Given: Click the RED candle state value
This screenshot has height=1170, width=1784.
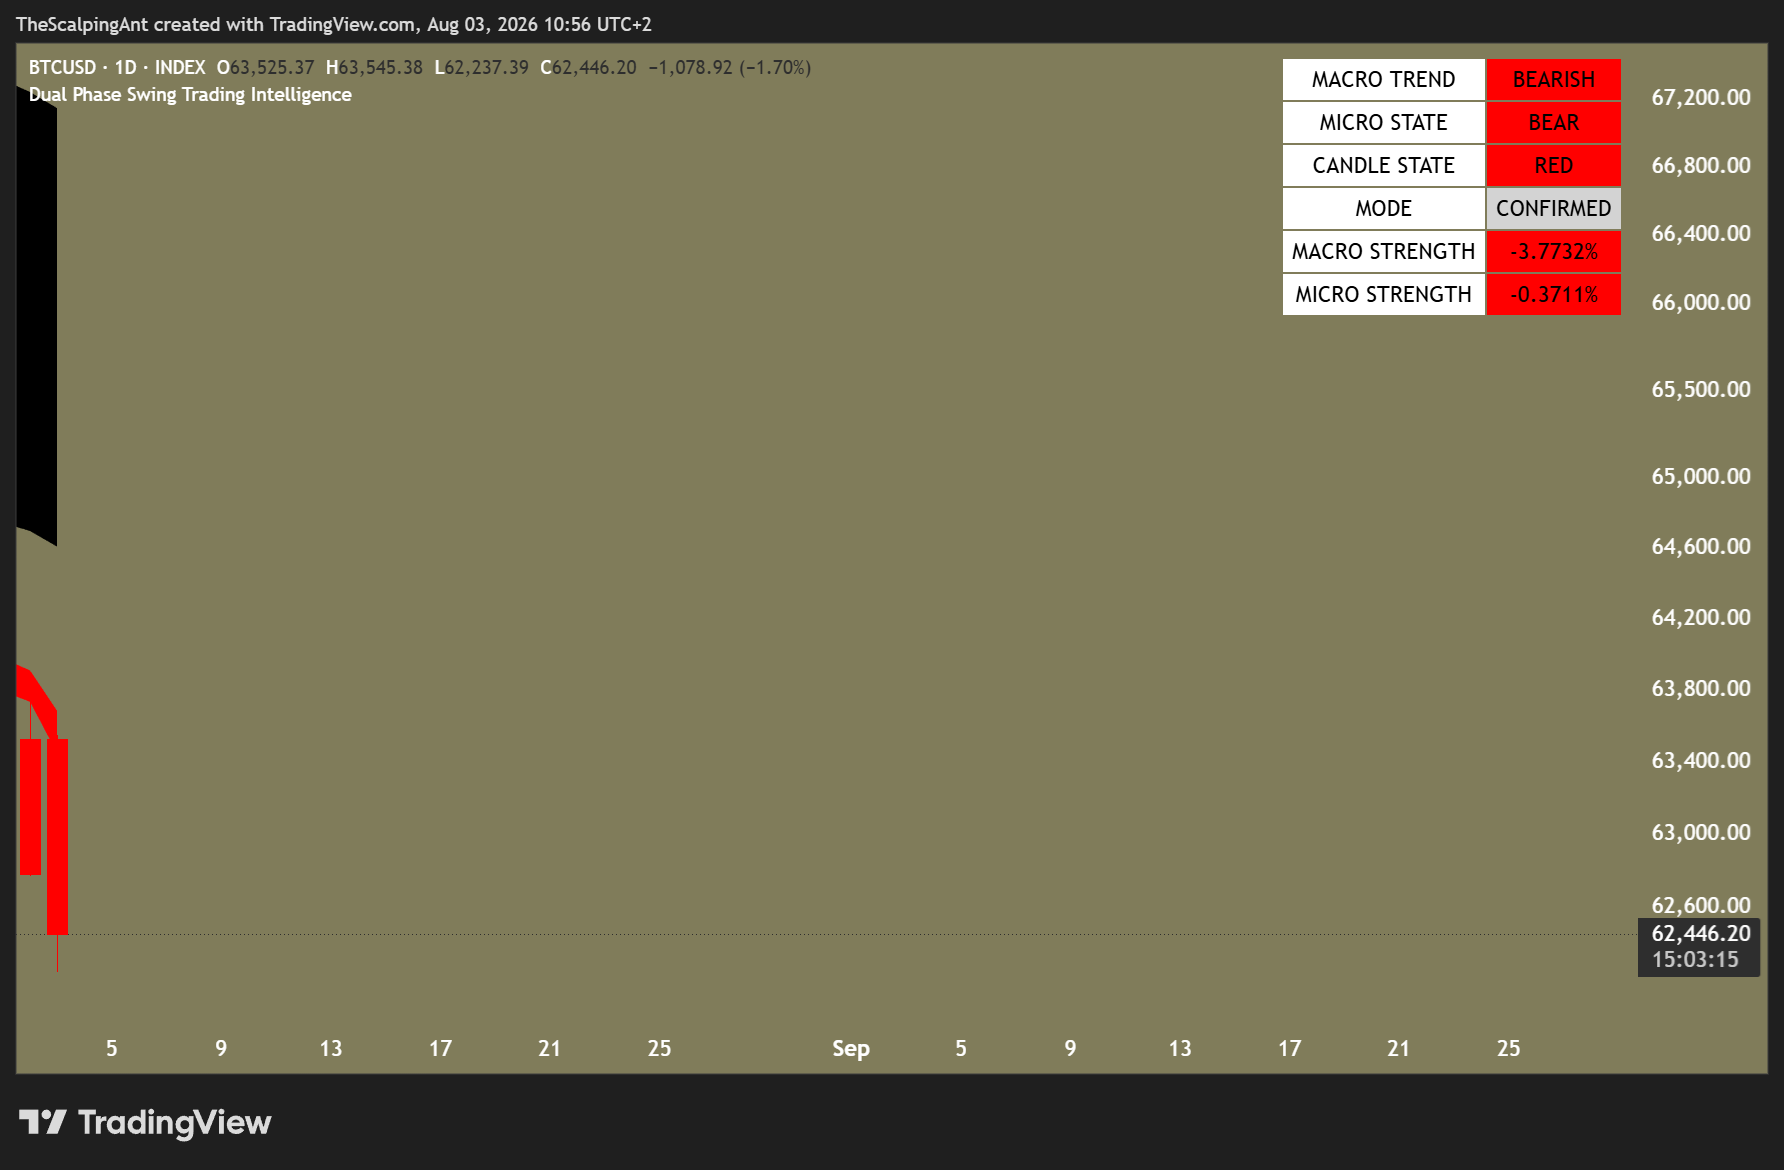Looking at the screenshot, I should point(1553,165).
